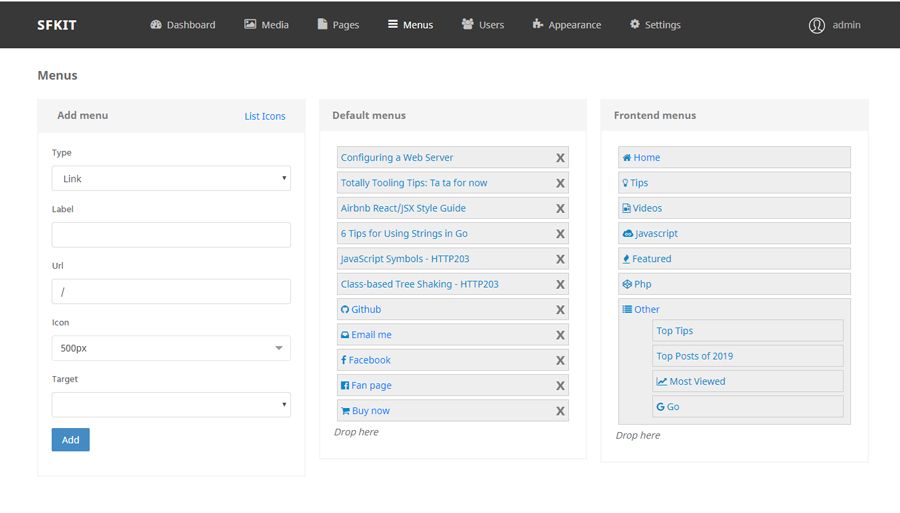Image resolution: width=900 pixels, height=513 pixels.
Task: Remove the Github menu item with X
Action: point(560,310)
